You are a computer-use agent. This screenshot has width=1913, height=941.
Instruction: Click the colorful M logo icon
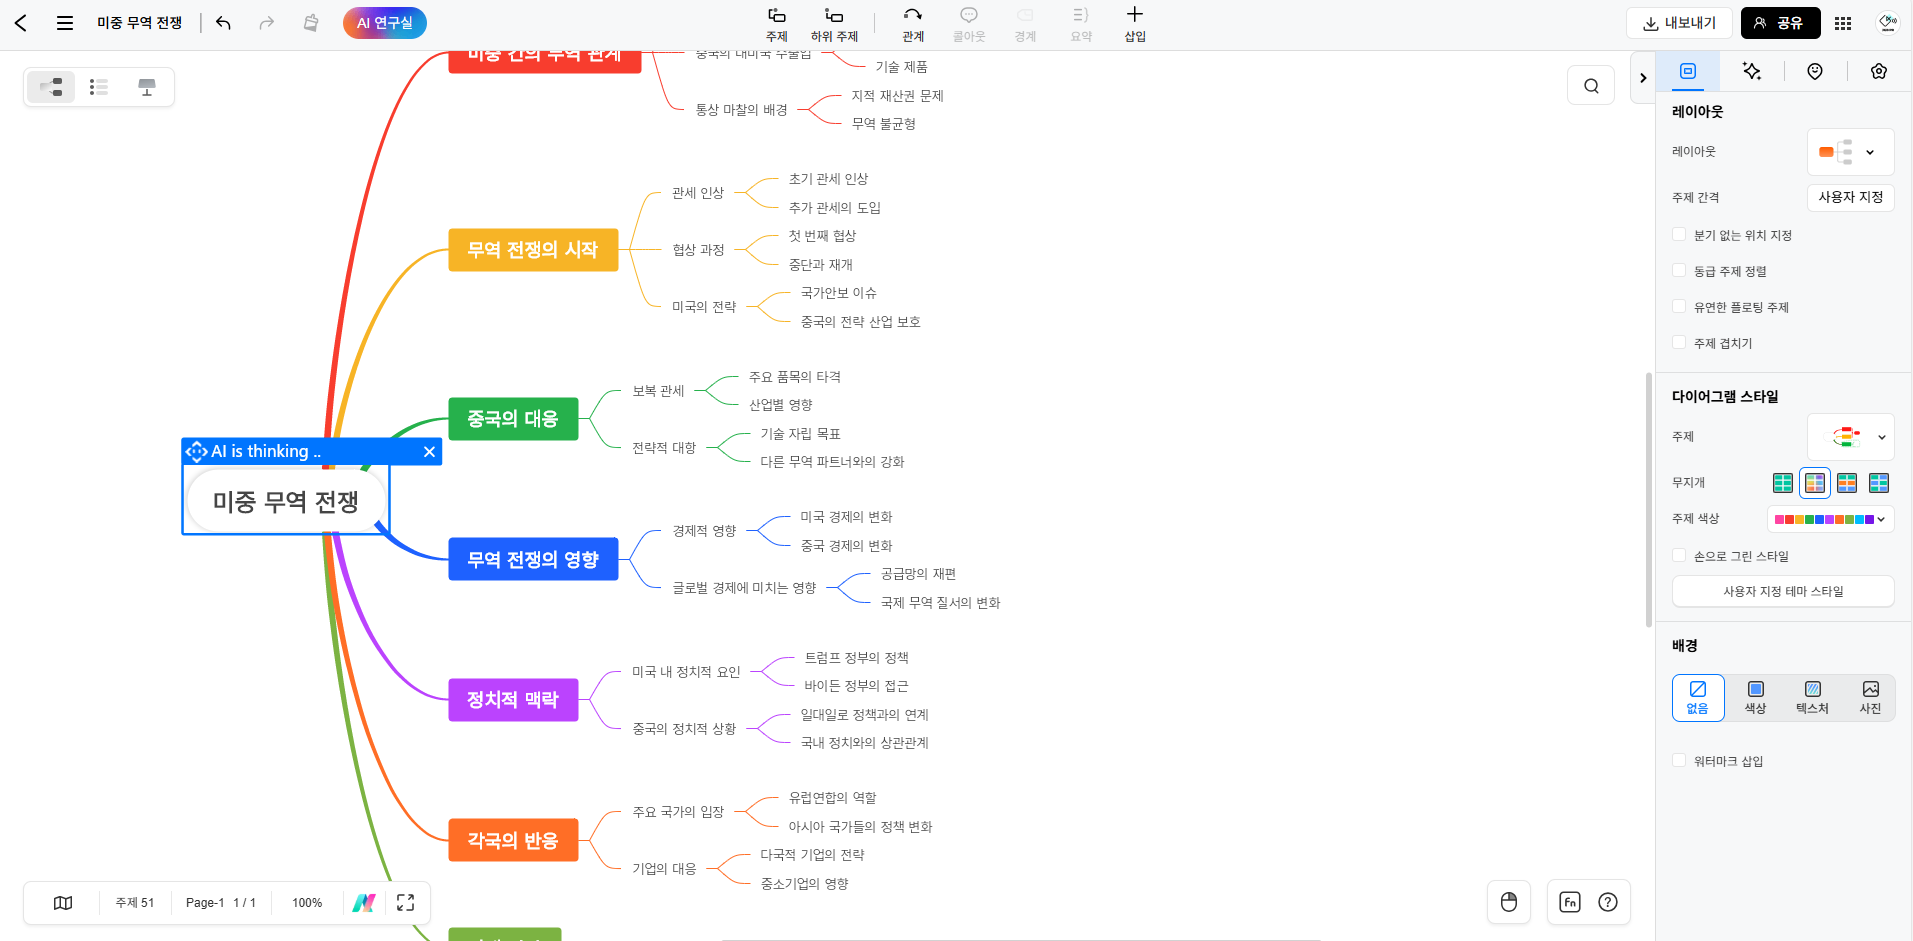tap(364, 903)
